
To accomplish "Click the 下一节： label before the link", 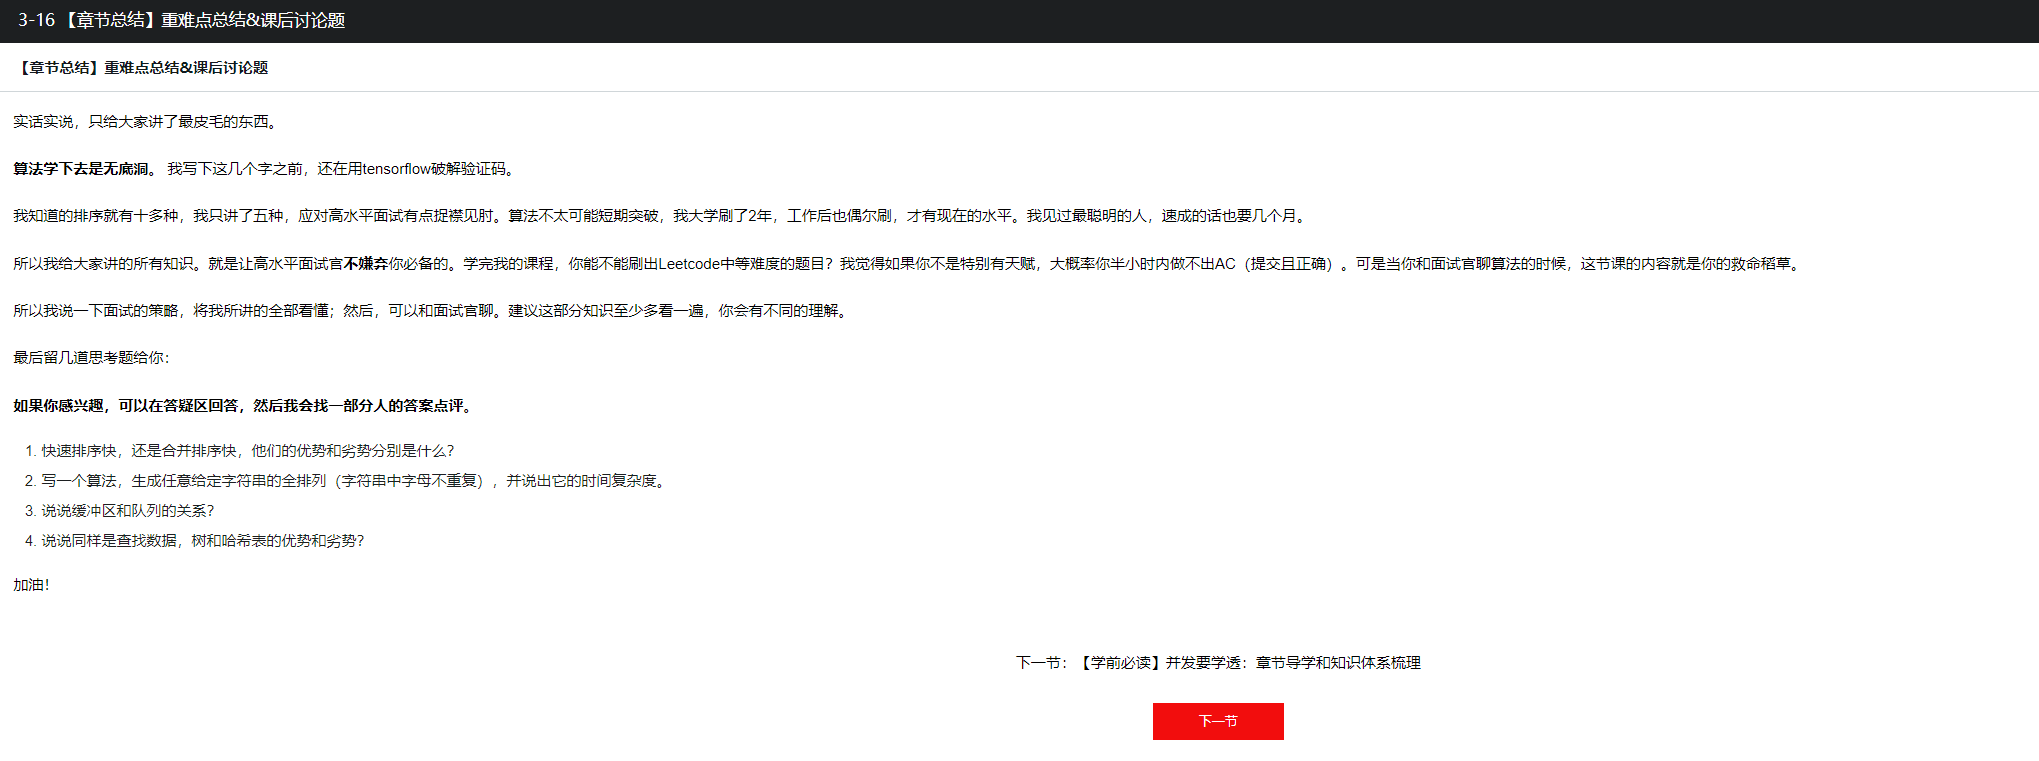I will tap(1042, 663).
